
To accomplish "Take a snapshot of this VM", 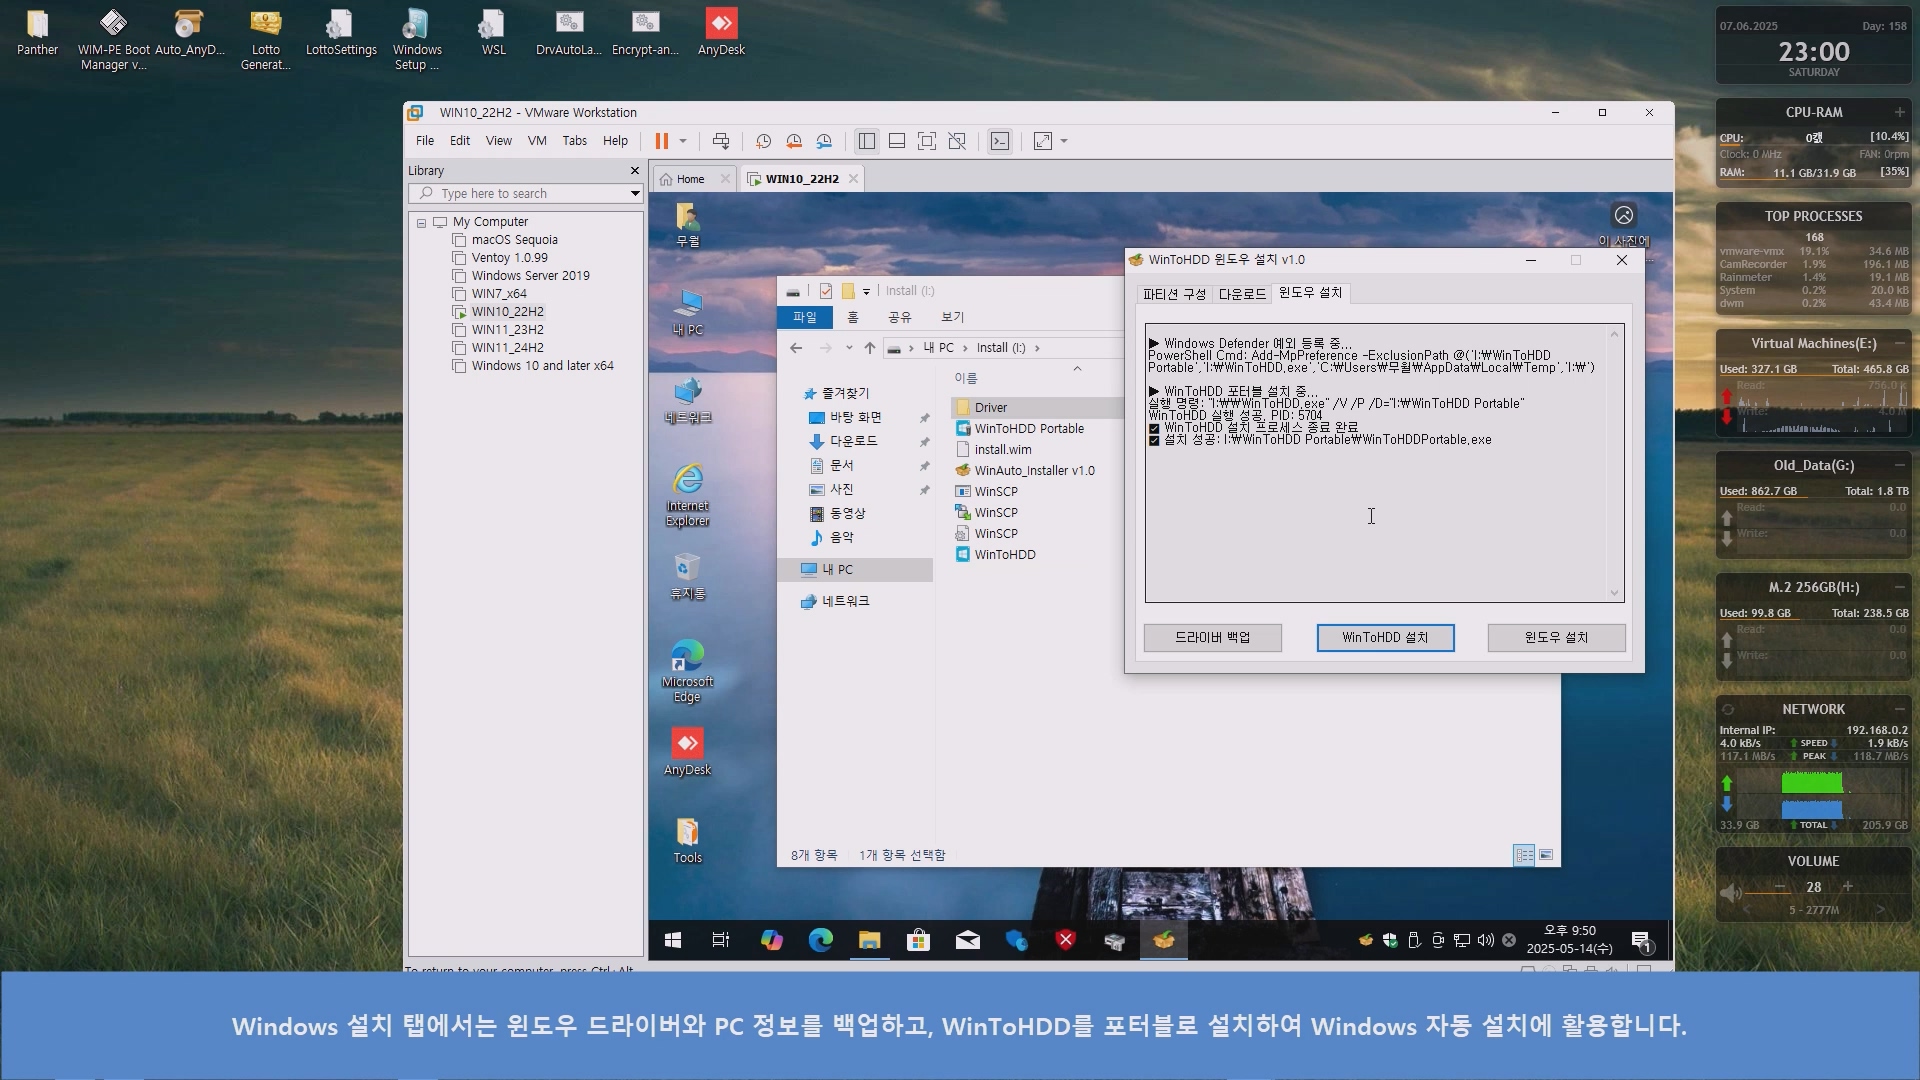I will (764, 141).
